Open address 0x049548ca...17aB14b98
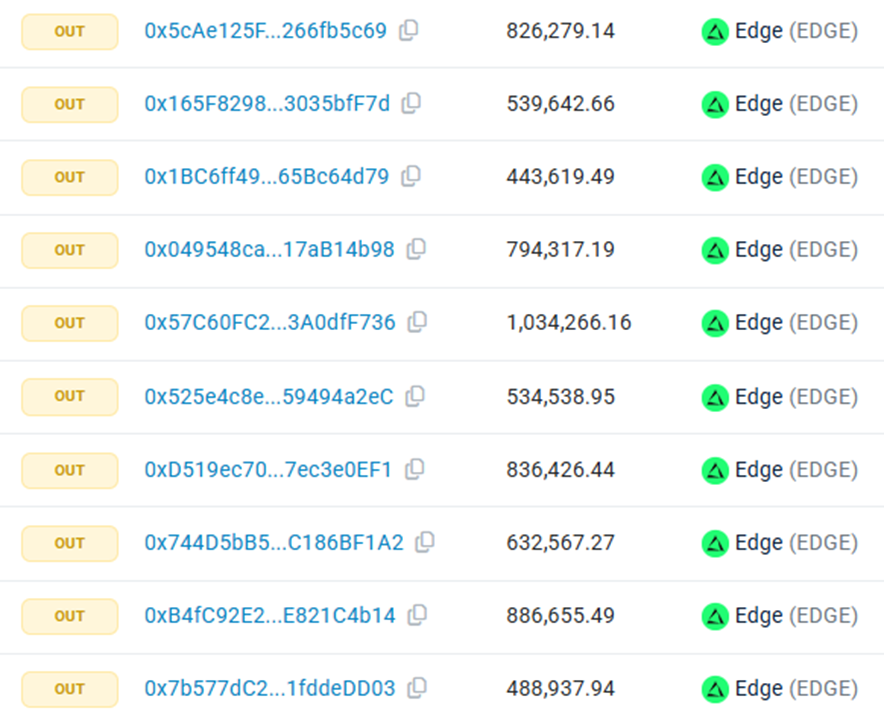 (269, 250)
